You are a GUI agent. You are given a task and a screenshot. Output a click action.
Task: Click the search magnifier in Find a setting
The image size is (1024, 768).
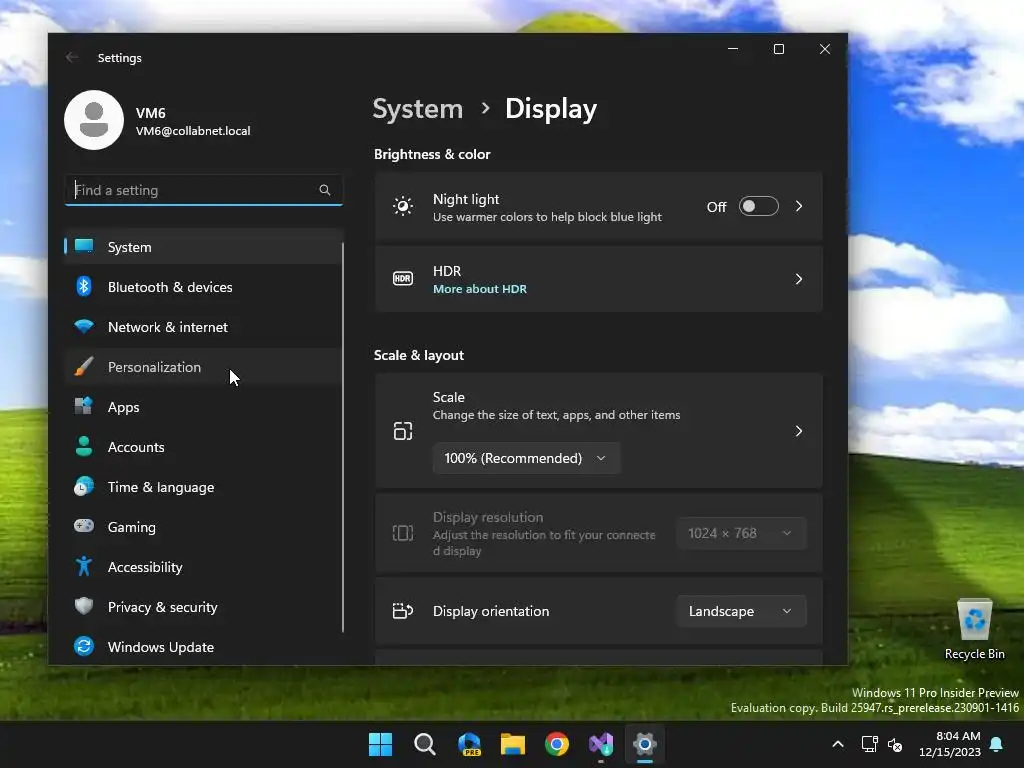pyautogui.click(x=325, y=190)
